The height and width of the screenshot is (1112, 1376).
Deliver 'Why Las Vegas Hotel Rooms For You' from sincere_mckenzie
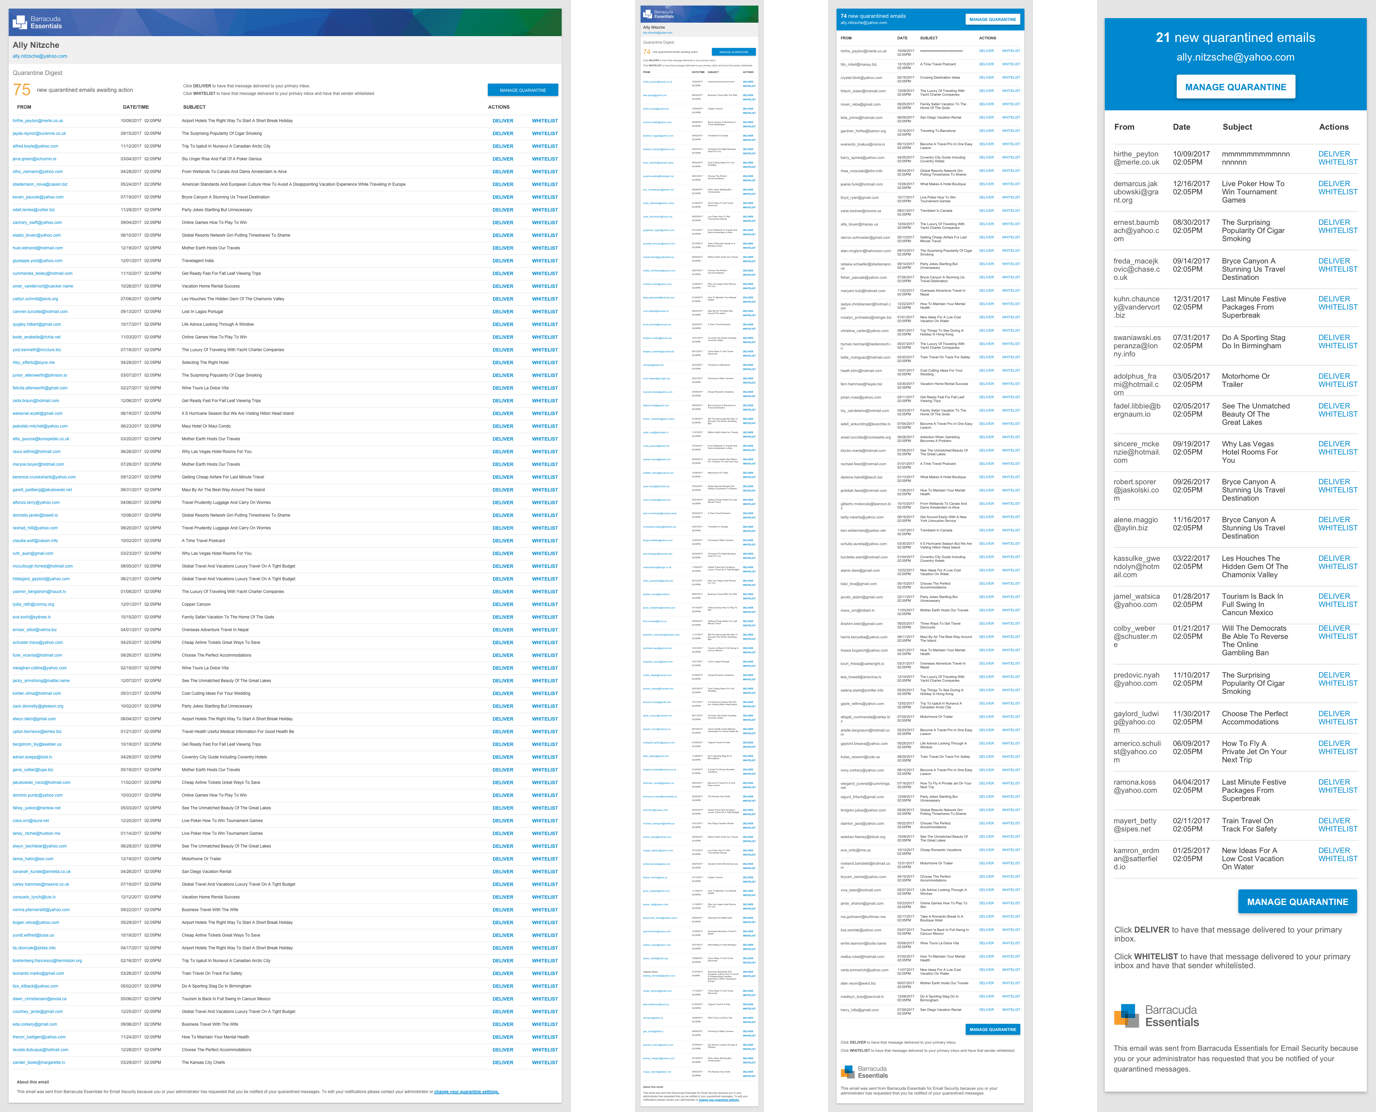click(1333, 444)
